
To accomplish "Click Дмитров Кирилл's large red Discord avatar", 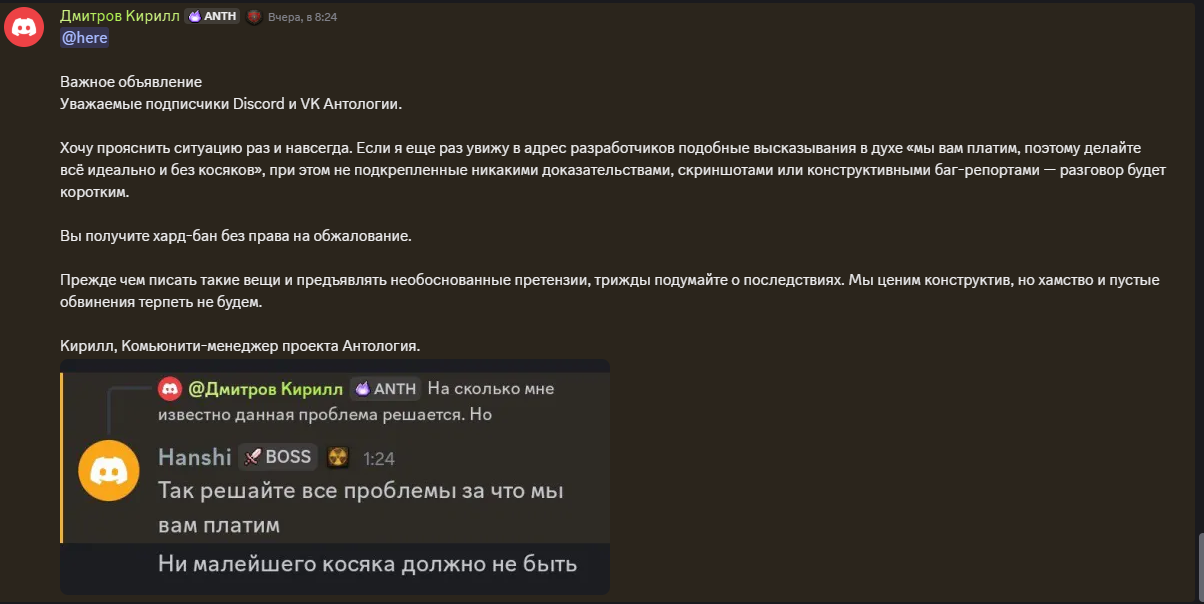I will pos(23,27).
